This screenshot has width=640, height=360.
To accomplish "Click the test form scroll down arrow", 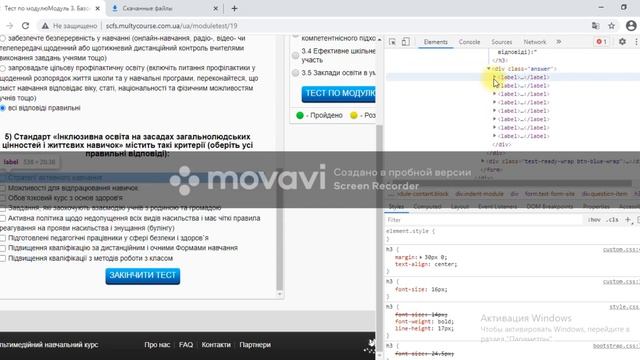I will coord(280,294).
